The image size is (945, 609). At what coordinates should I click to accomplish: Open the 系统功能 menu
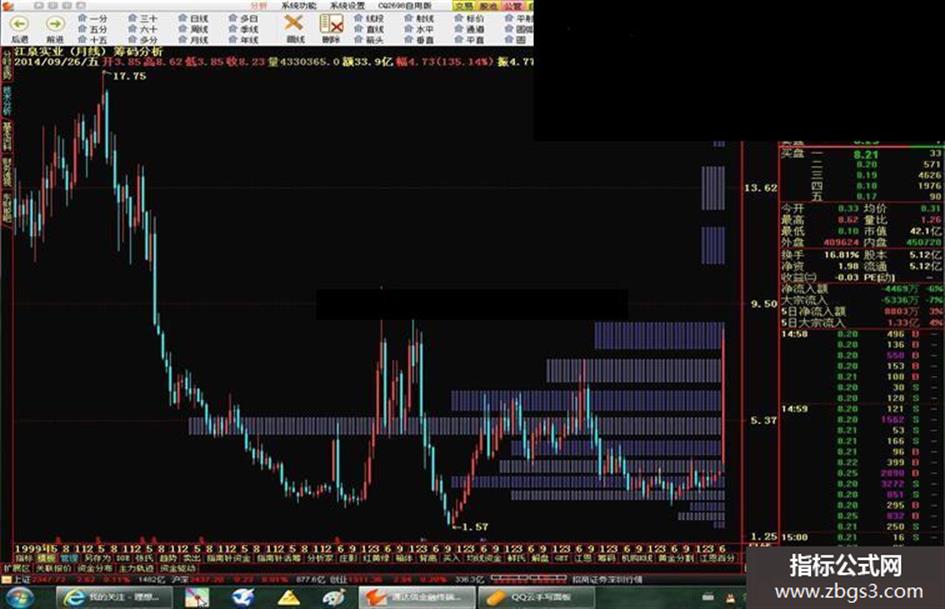[299, 5]
